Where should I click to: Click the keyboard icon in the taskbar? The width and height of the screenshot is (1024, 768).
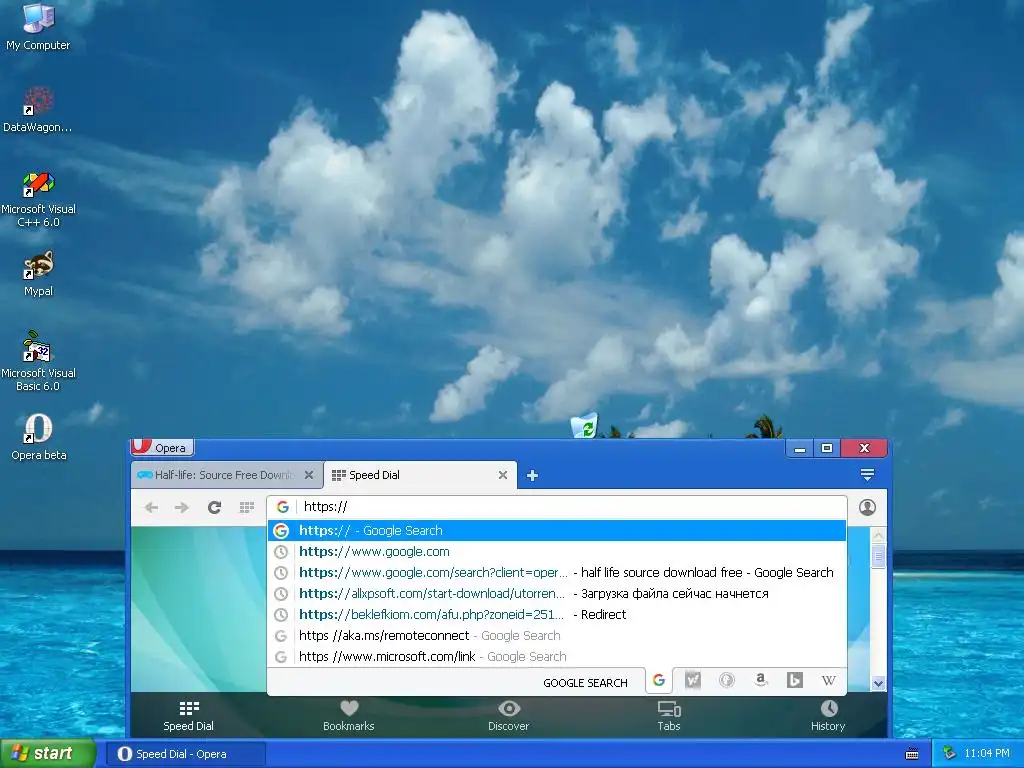(x=912, y=754)
